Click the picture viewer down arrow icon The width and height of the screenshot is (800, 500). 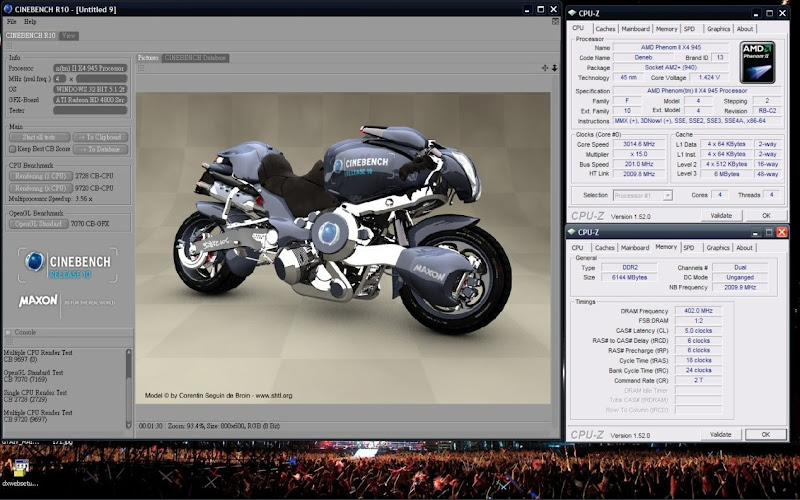(x=554, y=68)
